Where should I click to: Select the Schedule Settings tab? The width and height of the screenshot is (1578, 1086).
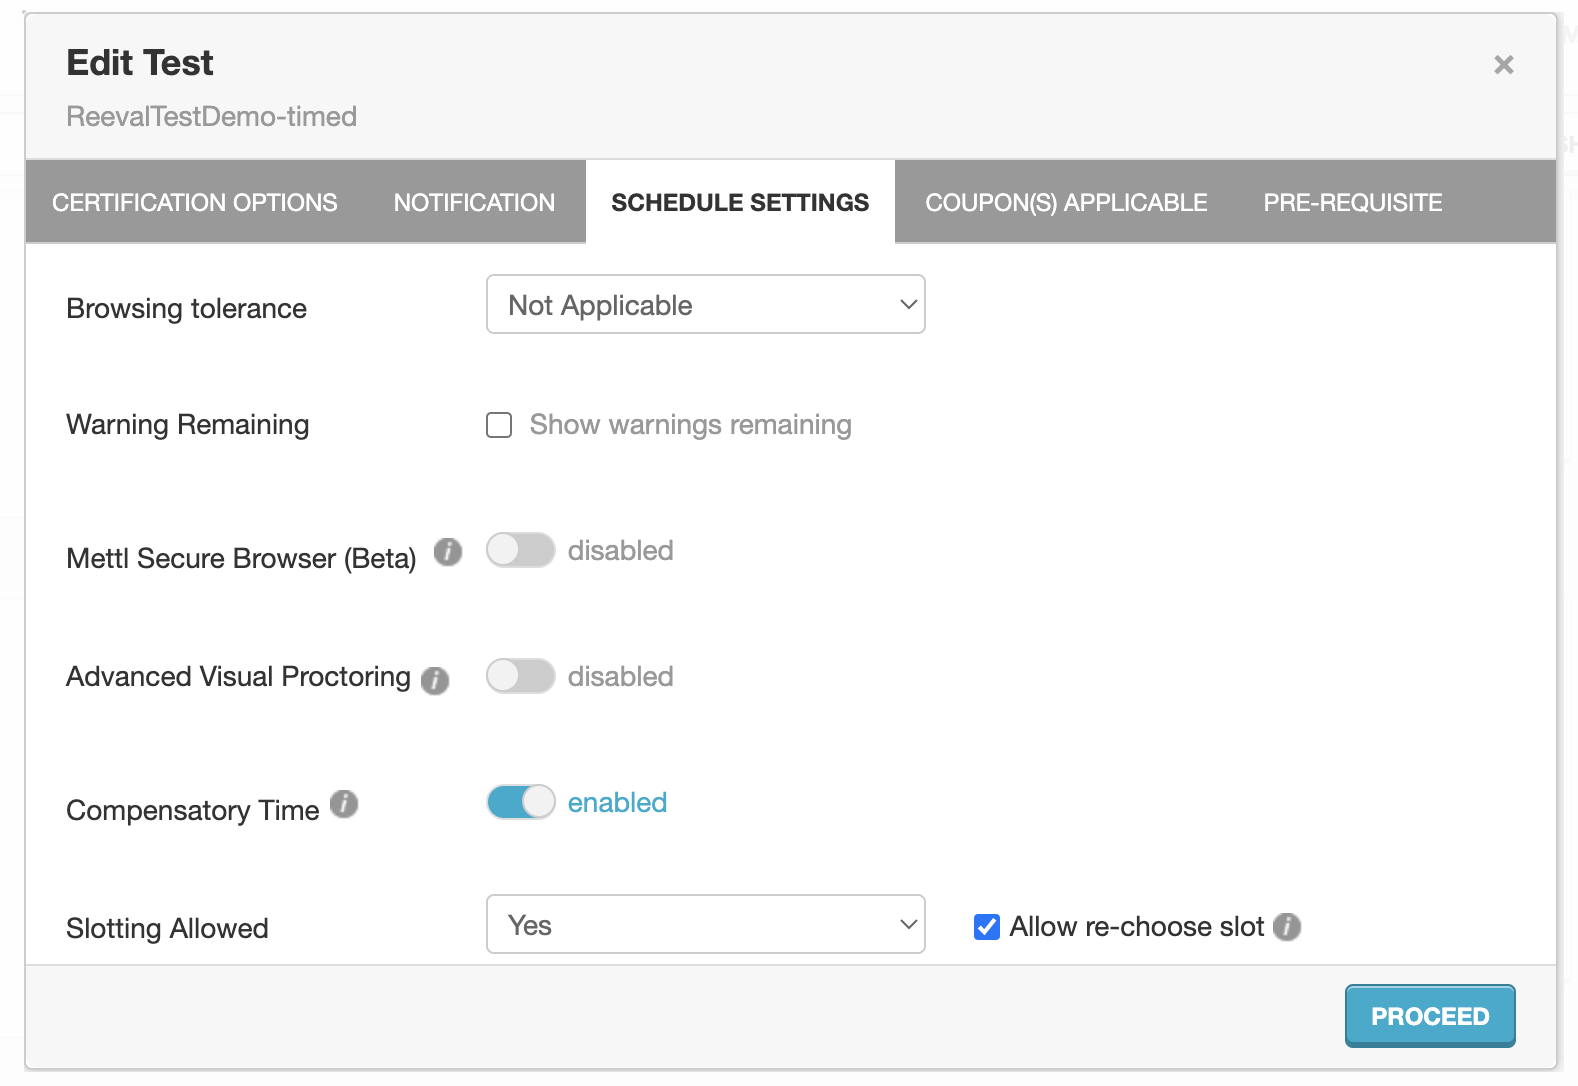click(740, 202)
